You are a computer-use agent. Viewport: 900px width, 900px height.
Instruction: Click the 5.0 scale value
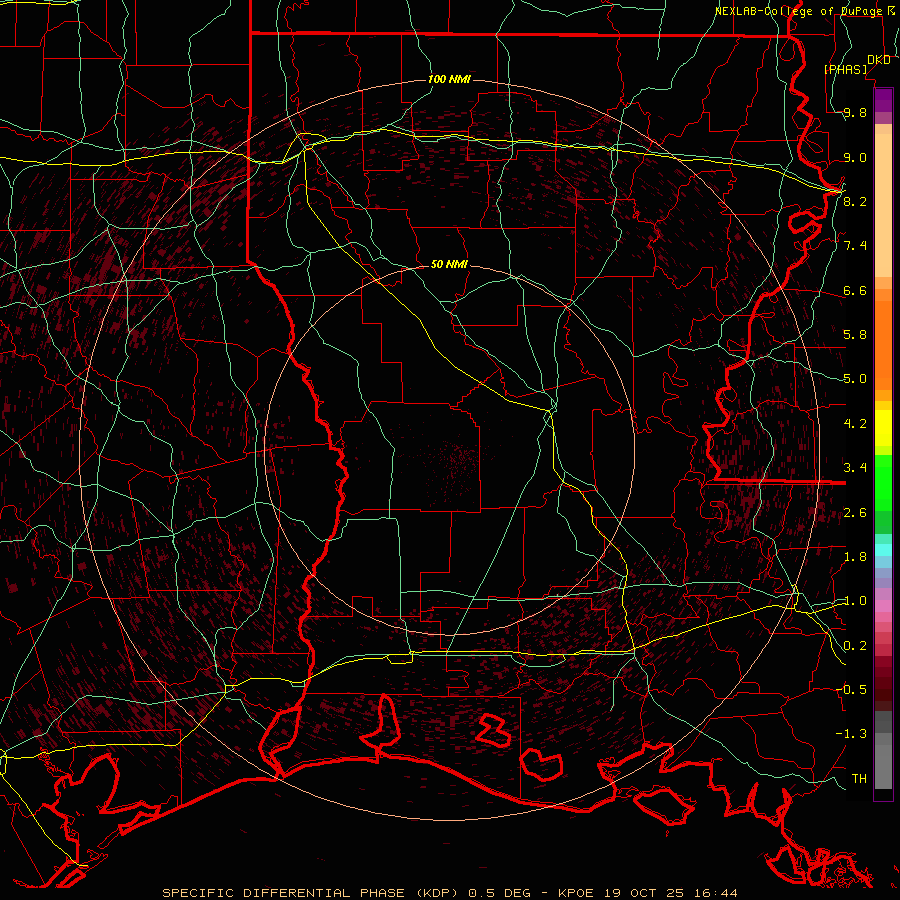point(855,379)
